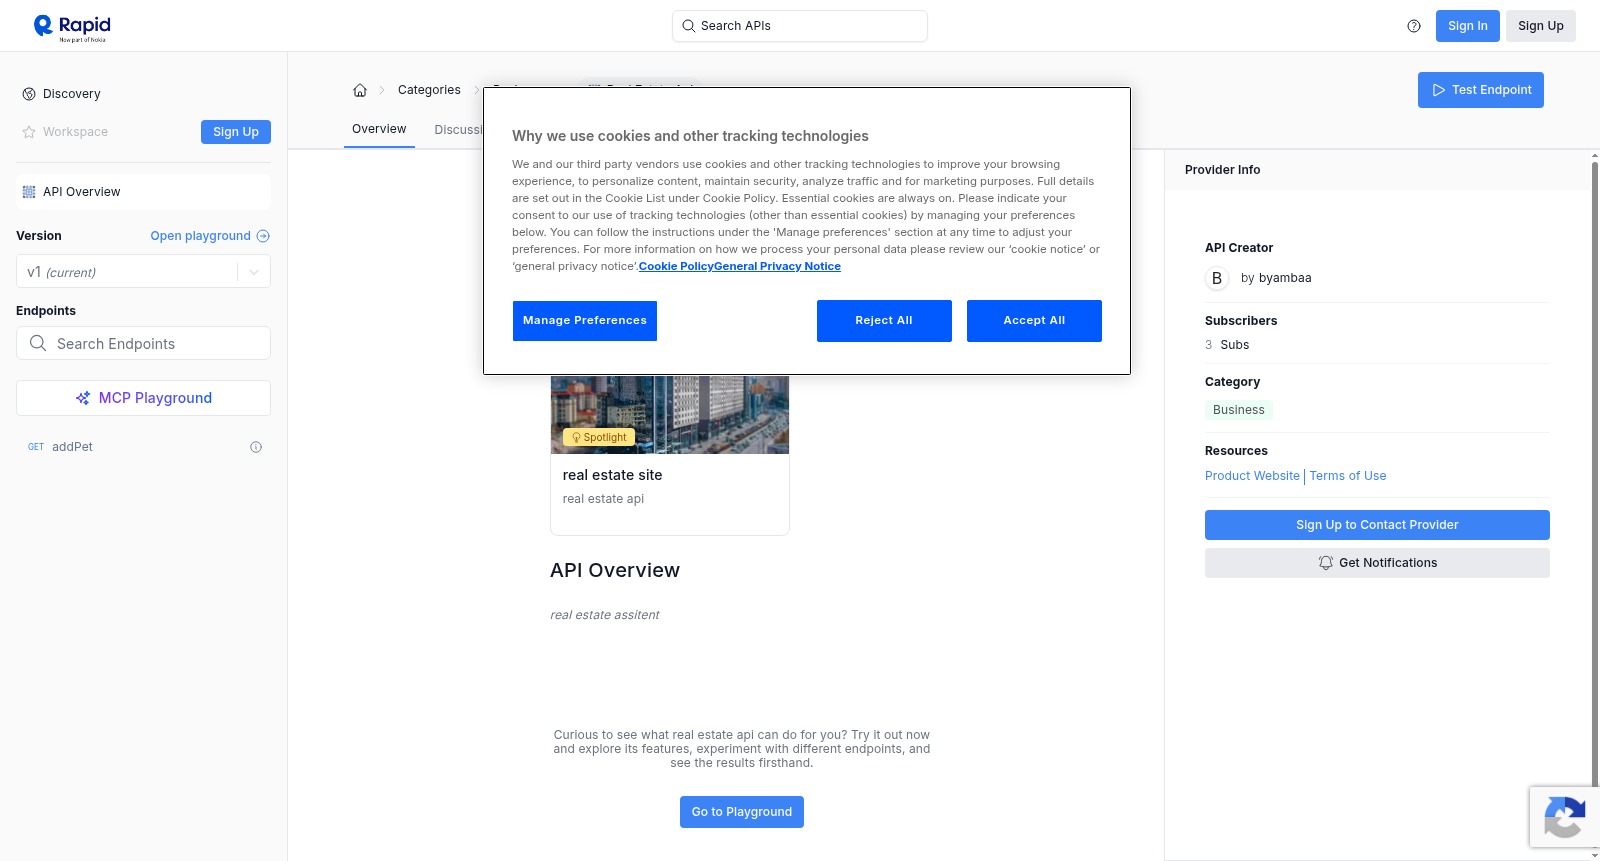The image size is (1600, 861).
Task: Expand the version dropdown chevron
Action: [254, 272]
